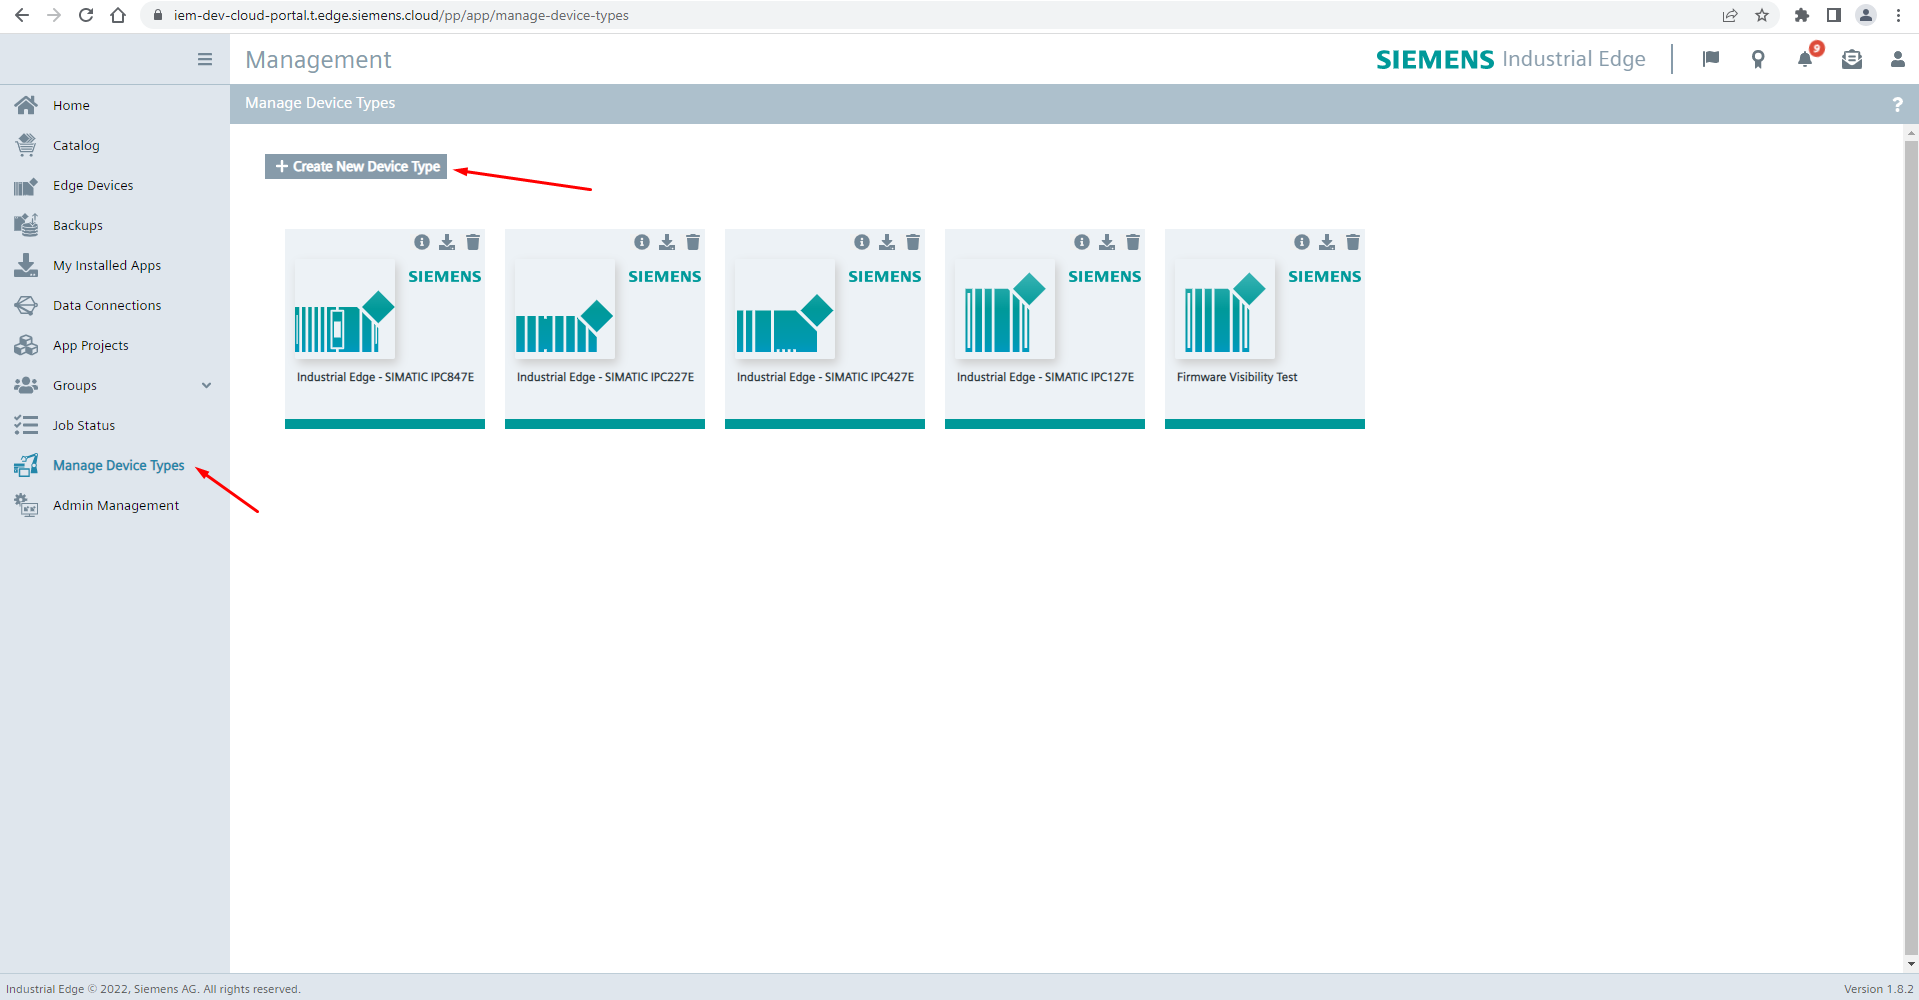
Task: Click the vertical page scrollbar
Action: pyautogui.click(x=1911, y=500)
